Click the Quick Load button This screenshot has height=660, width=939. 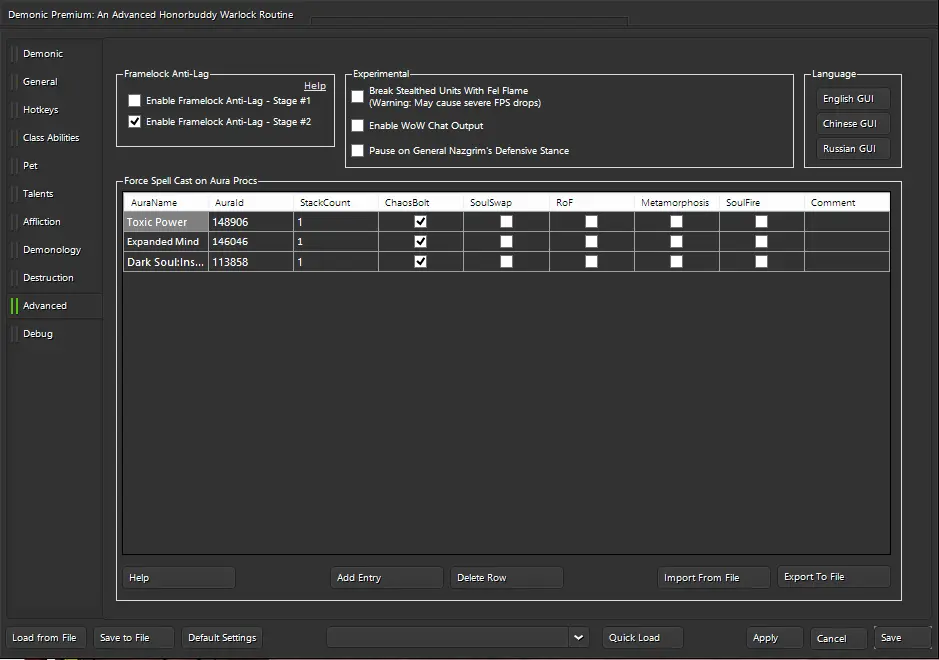coord(643,638)
